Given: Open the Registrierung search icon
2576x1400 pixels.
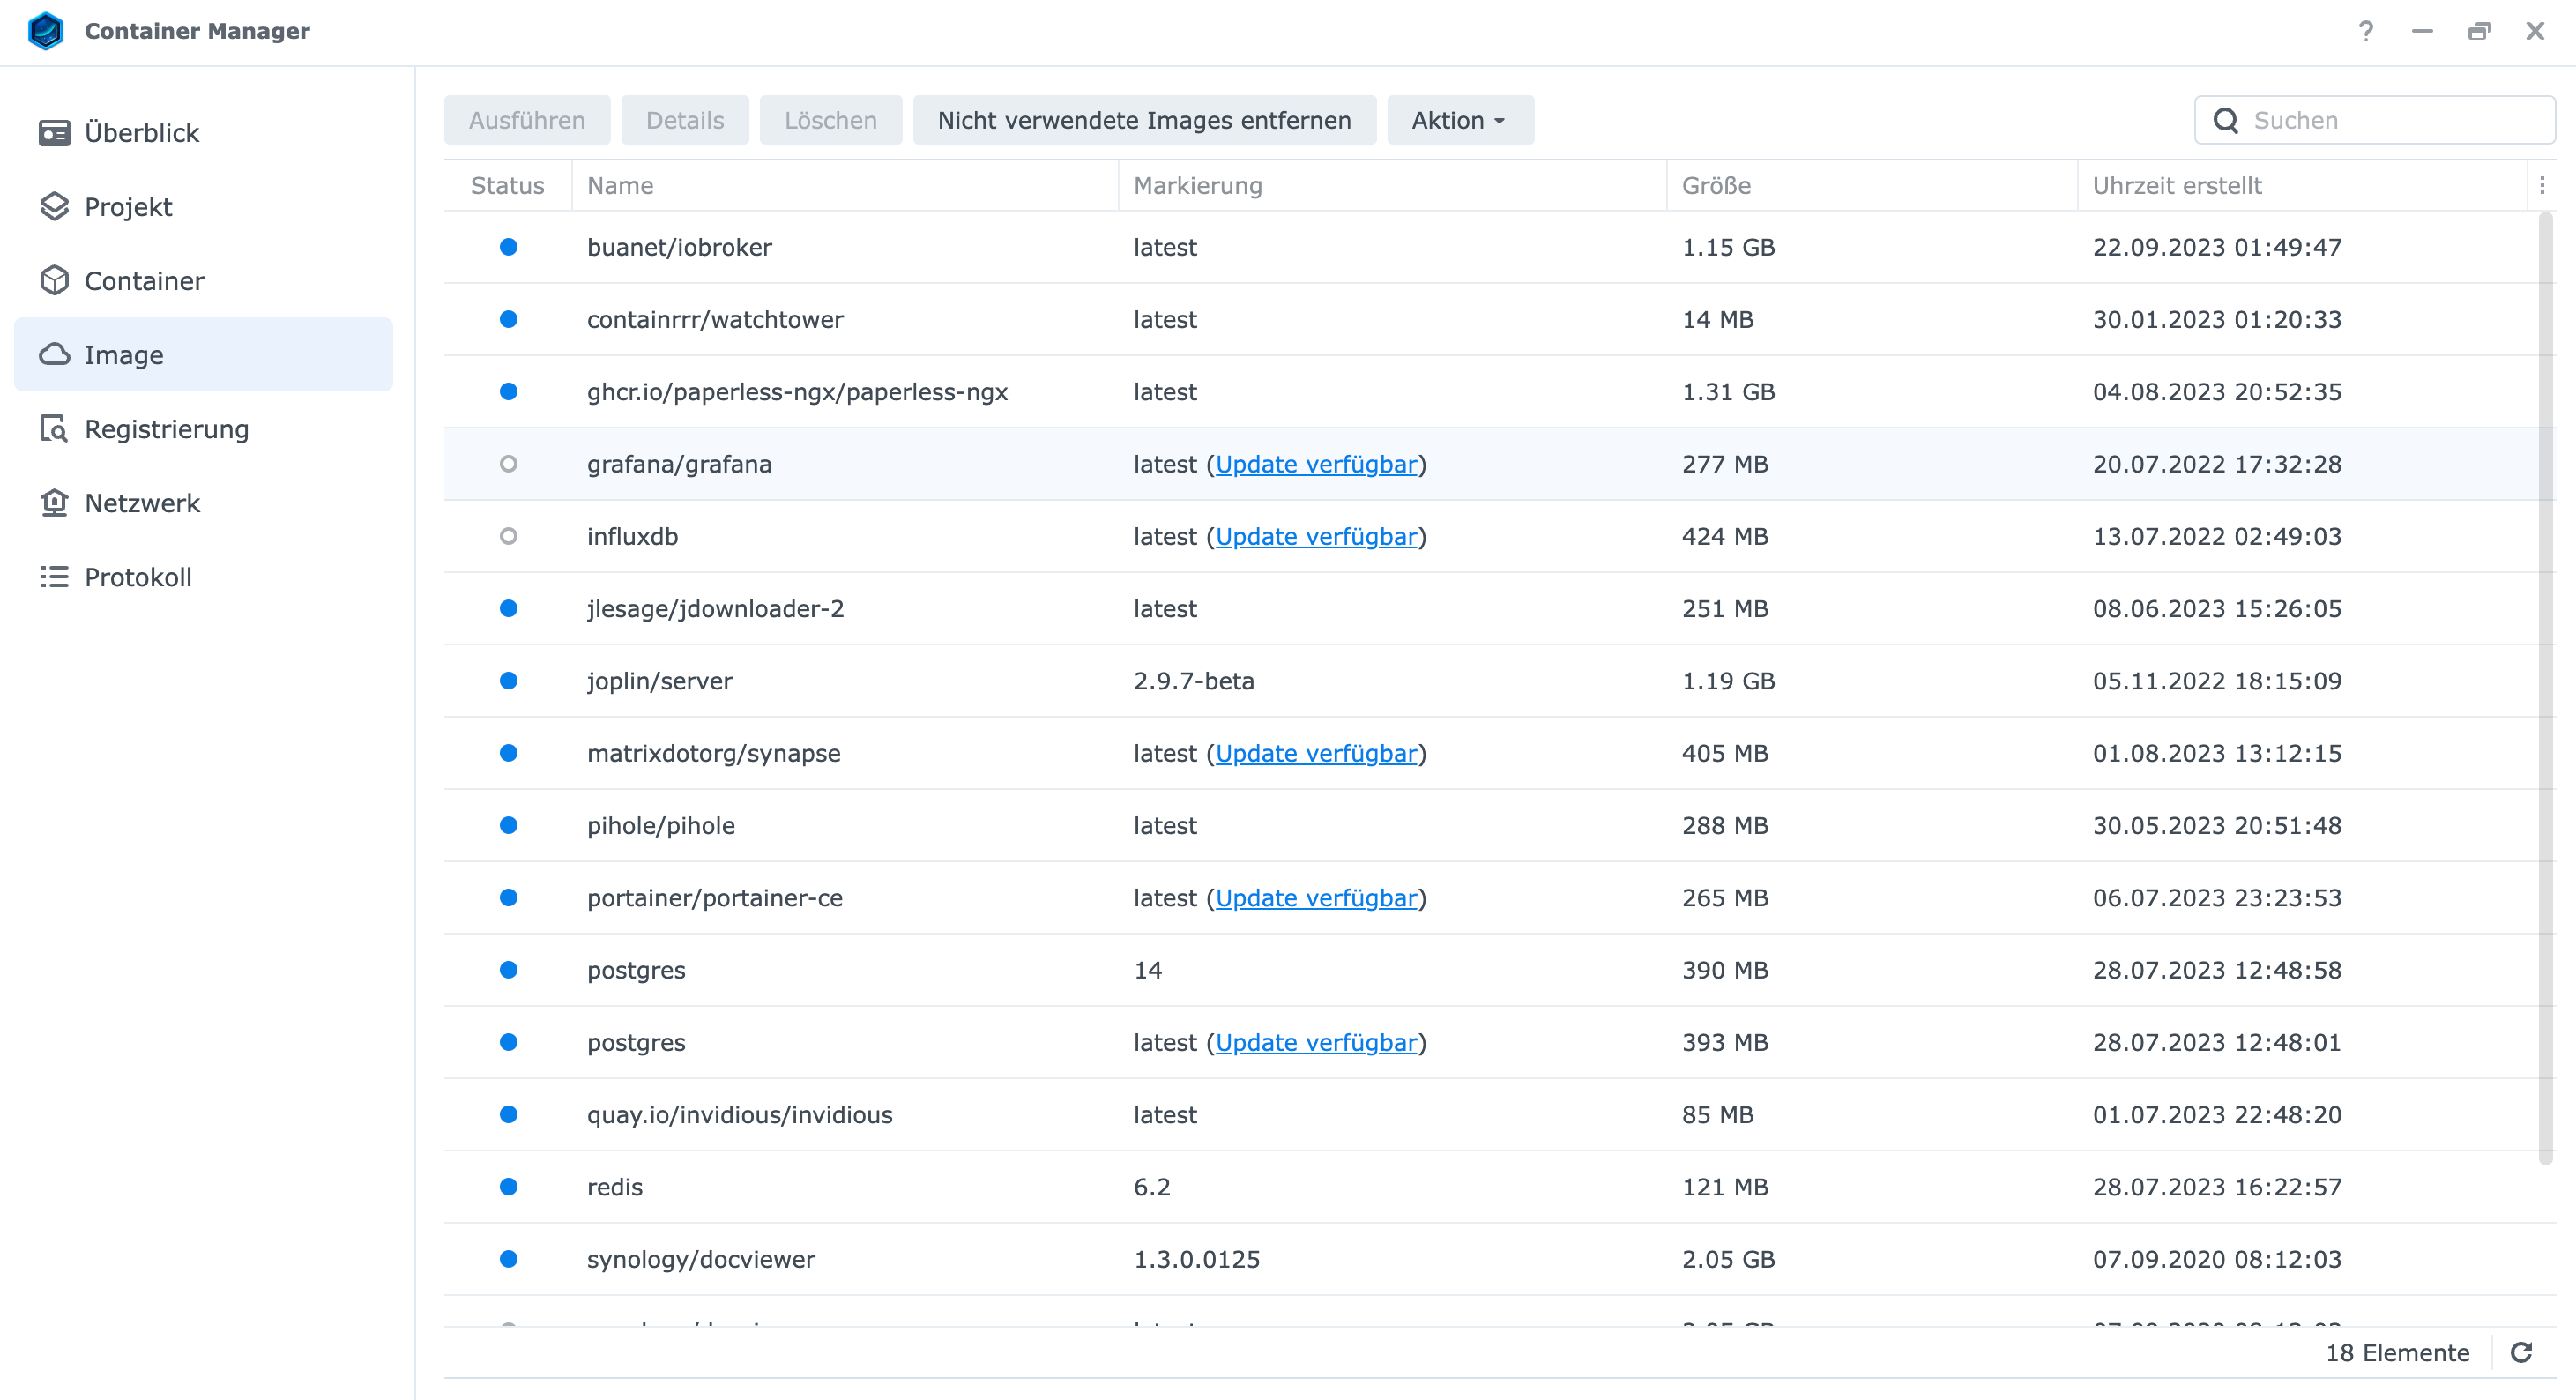Looking at the screenshot, I should [54, 429].
